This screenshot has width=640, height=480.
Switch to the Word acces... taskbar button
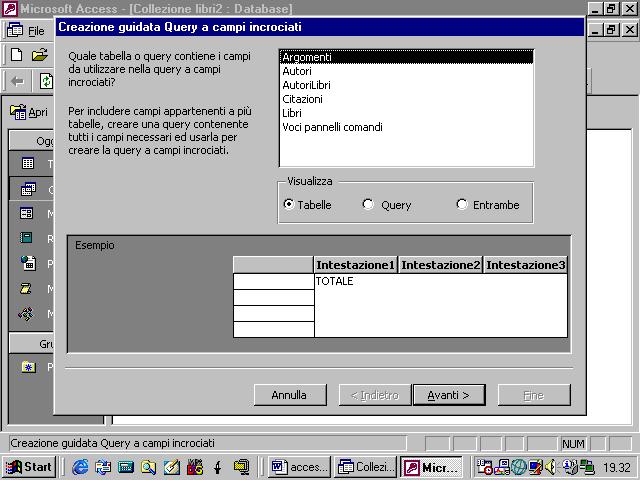coord(299,467)
